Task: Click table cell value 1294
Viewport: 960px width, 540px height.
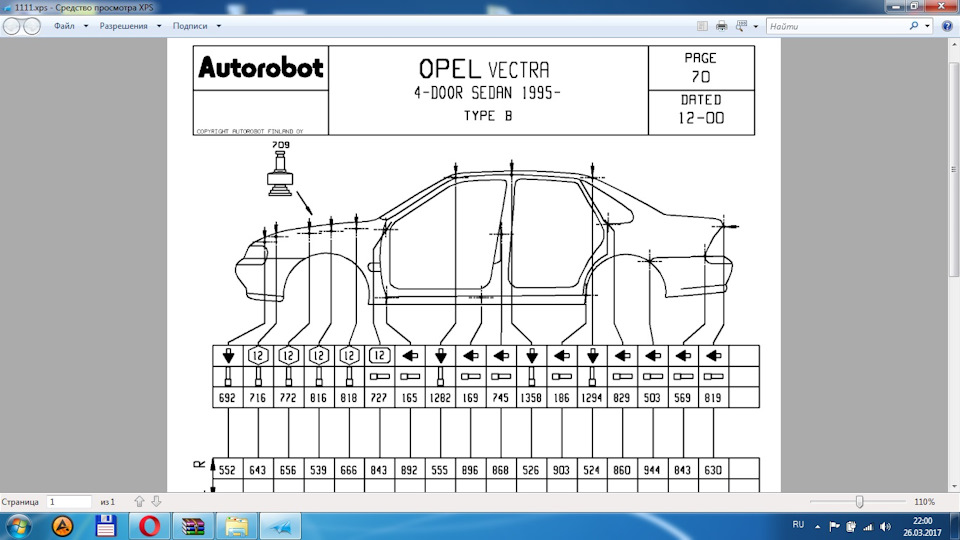Action: coord(592,398)
